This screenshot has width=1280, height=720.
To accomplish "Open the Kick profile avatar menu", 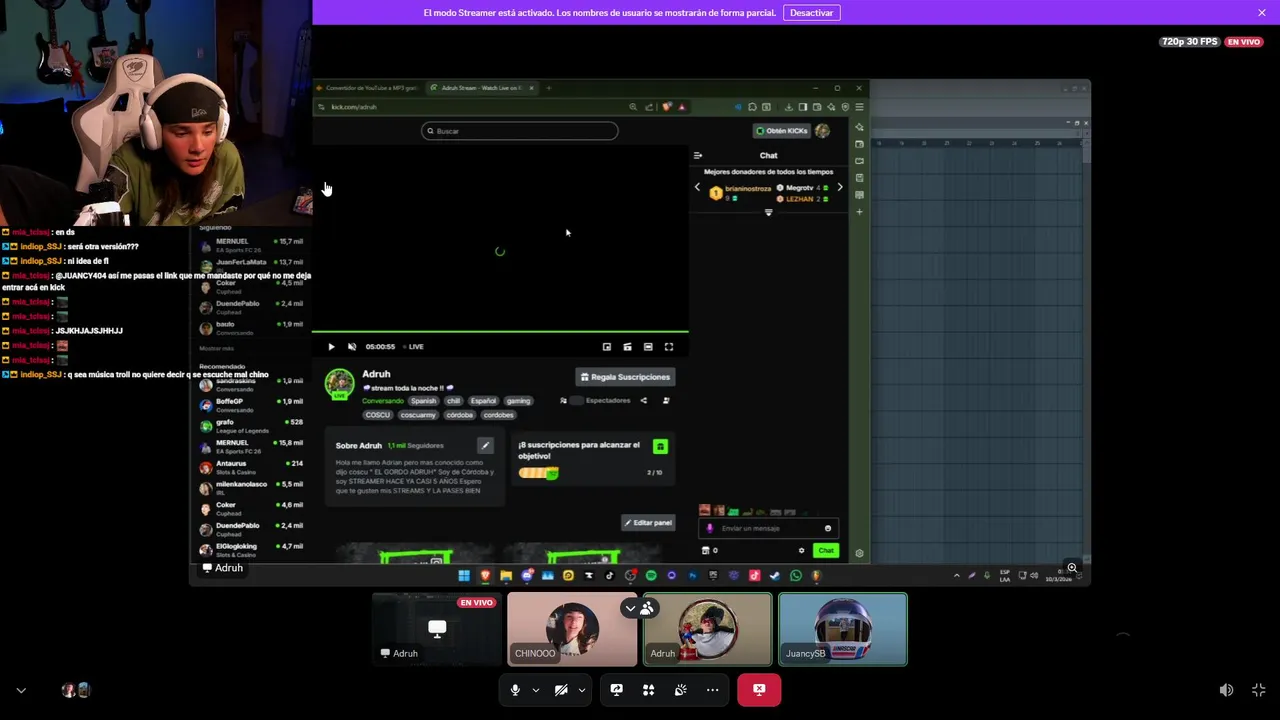I will 822,131.
